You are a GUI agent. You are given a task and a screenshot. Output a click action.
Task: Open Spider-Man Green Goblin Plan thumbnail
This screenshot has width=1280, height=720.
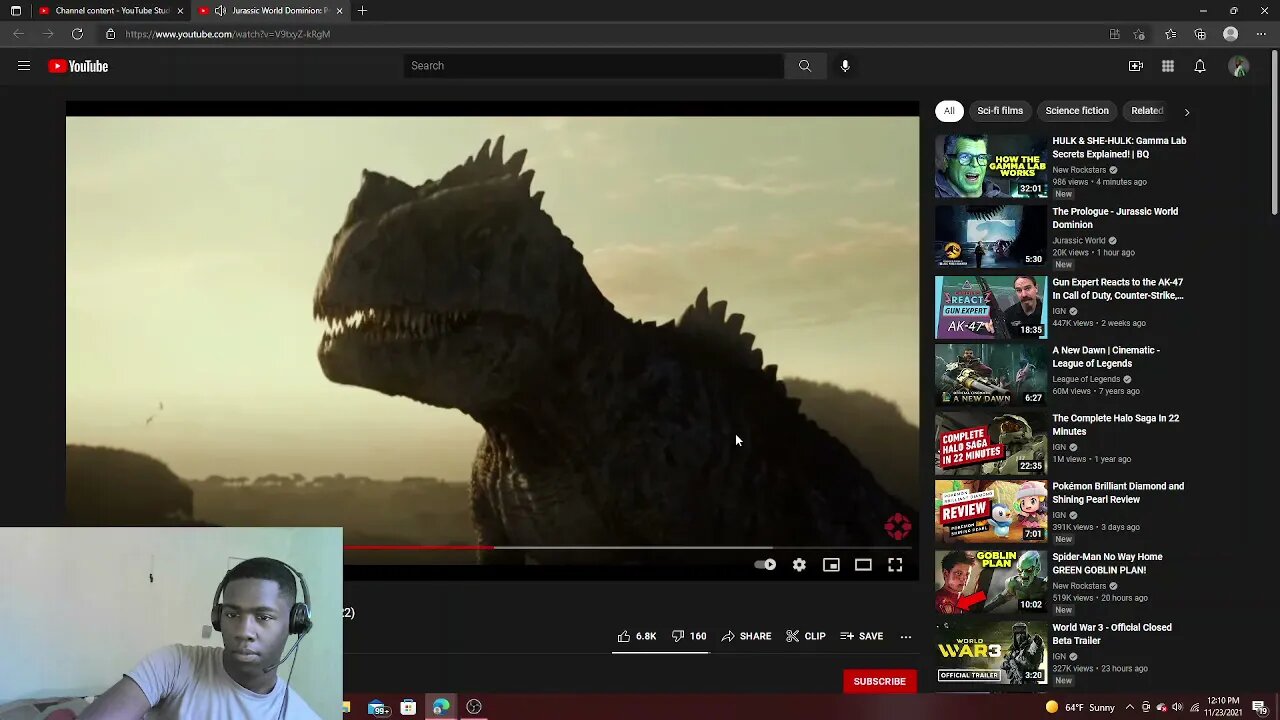(x=991, y=582)
